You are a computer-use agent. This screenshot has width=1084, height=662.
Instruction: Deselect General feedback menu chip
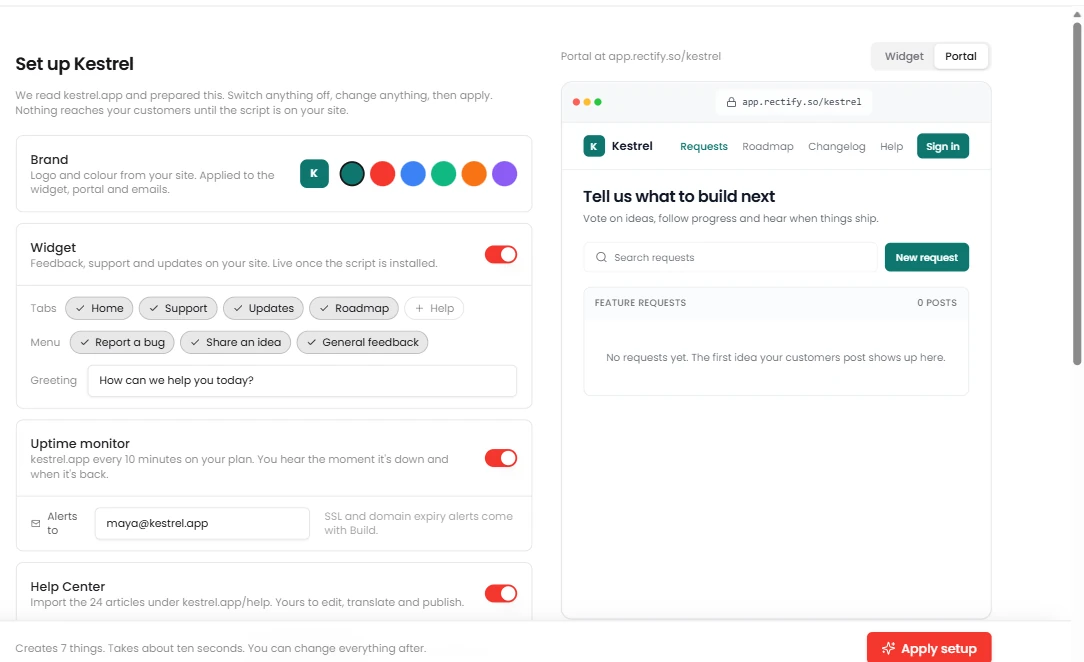coord(362,342)
